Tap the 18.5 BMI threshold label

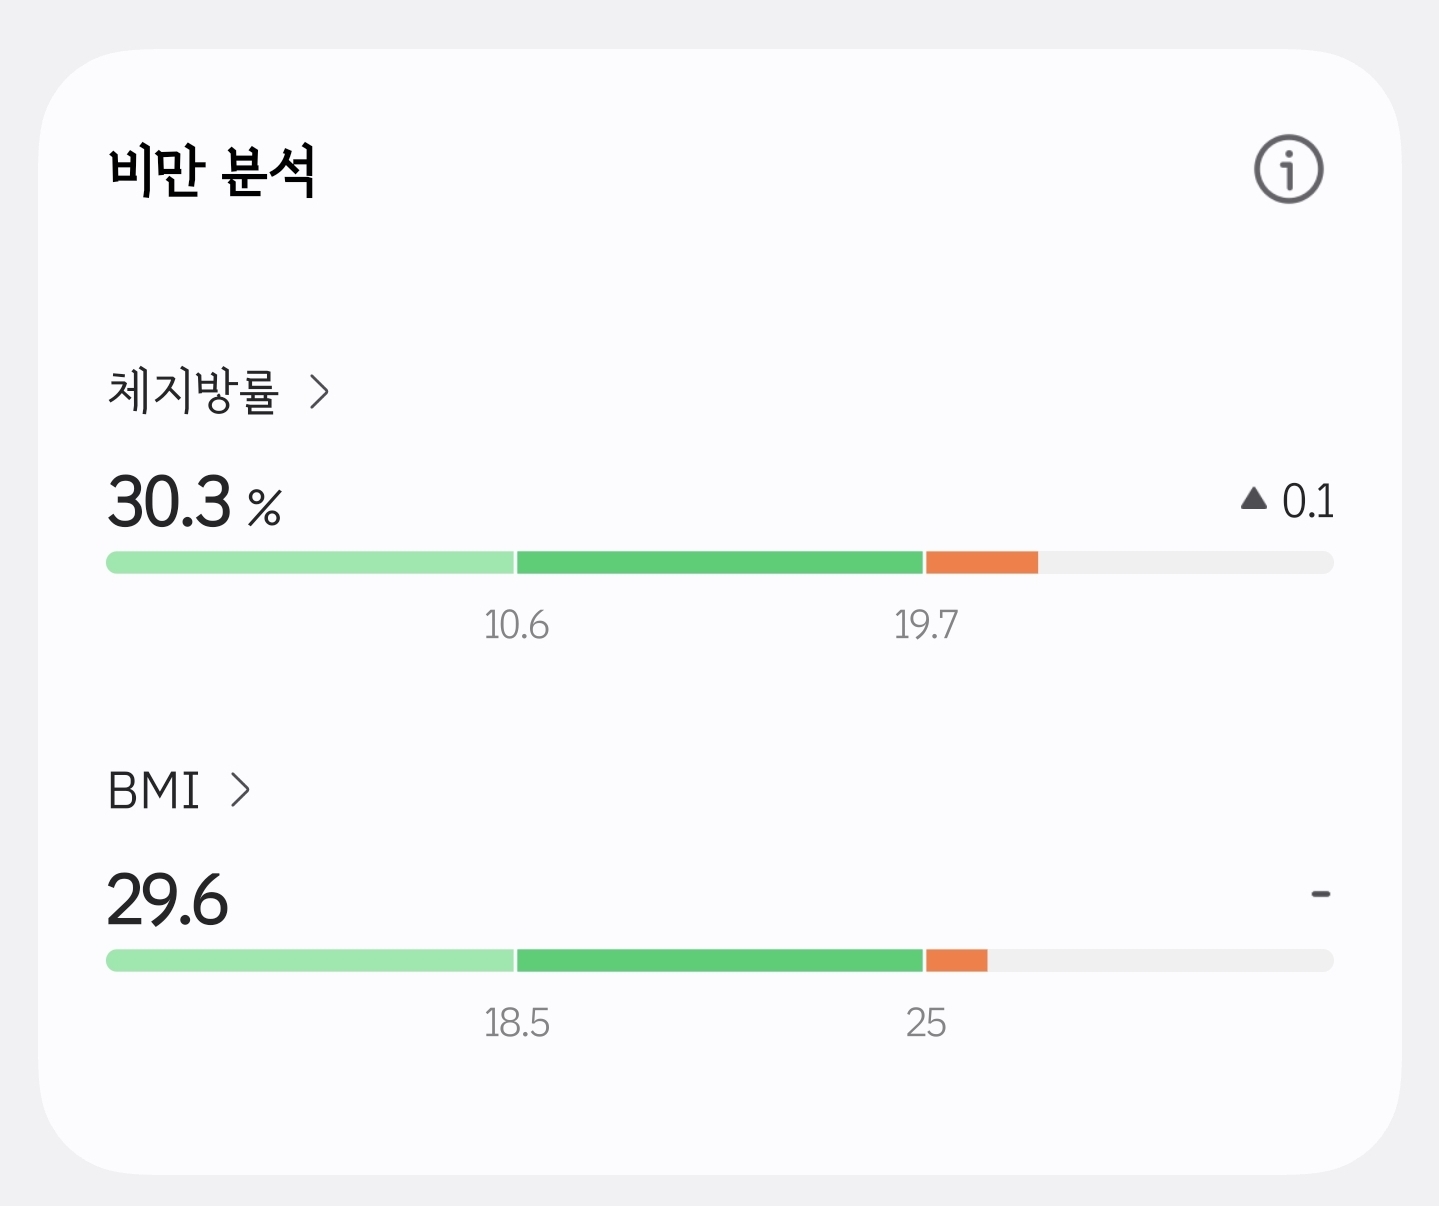516,1023
